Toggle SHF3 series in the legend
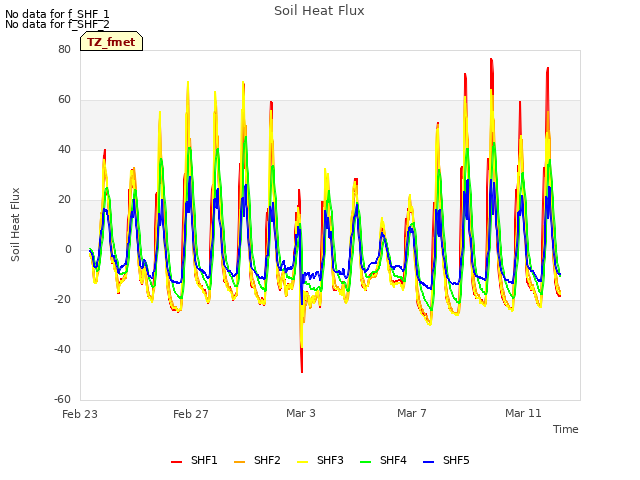Viewport: 640px width, 480px height. click(x=320, y=460)
